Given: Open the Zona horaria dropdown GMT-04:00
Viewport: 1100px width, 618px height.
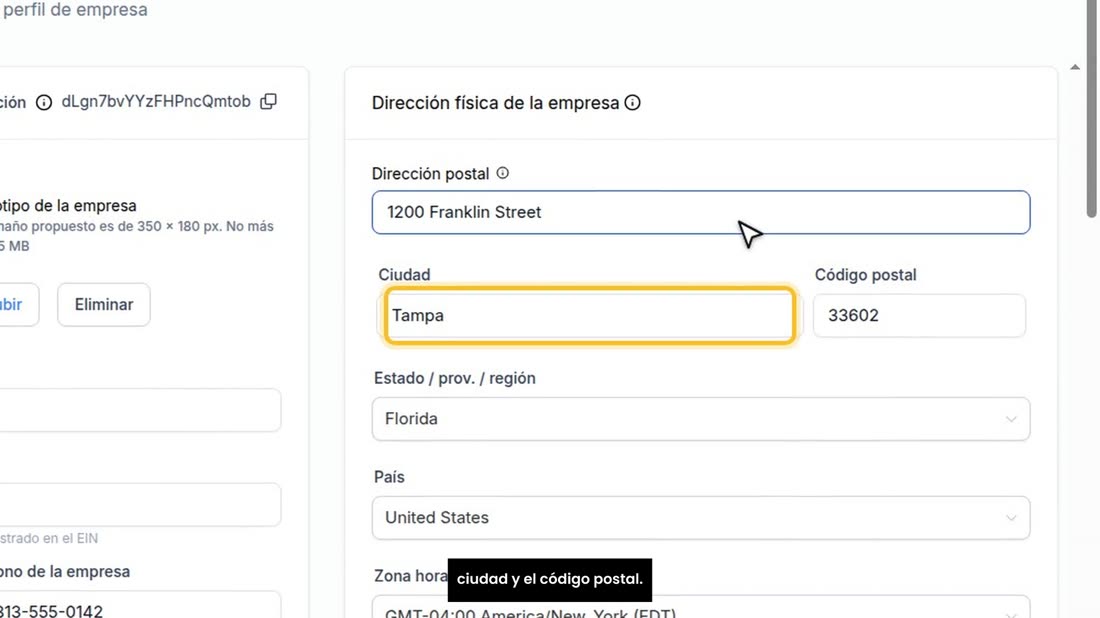Looking at the screenshot, I should point(700,607).
